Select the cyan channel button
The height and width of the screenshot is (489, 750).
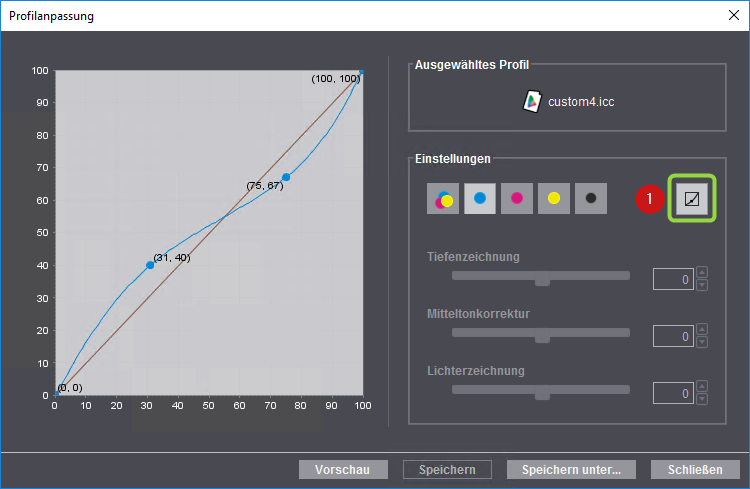[480, 199]
